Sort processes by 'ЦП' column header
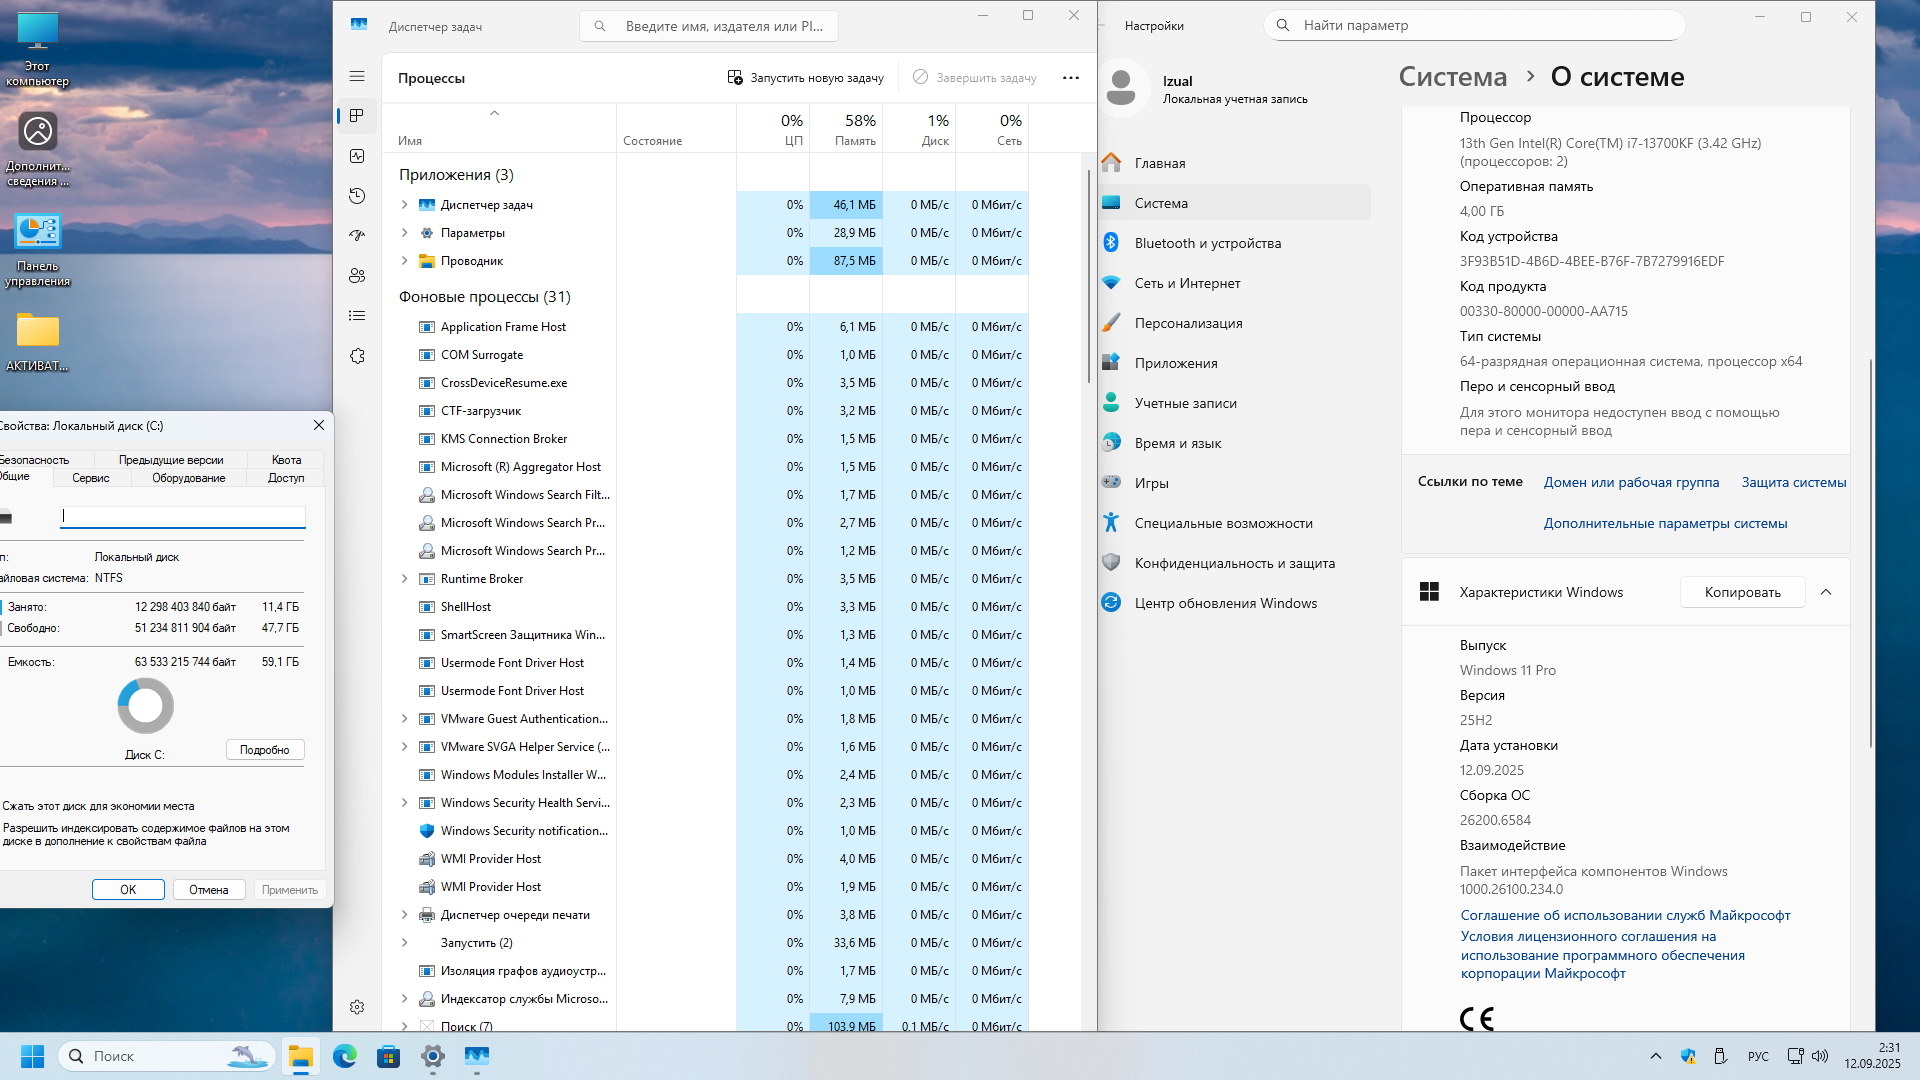This screenshot has width=1920, height=1080. click(773, 129)
